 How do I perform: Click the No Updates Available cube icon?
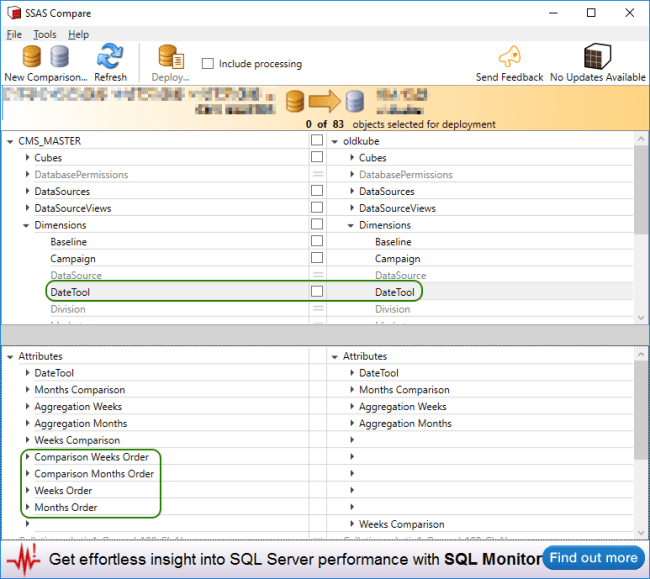tap(597, 56)
